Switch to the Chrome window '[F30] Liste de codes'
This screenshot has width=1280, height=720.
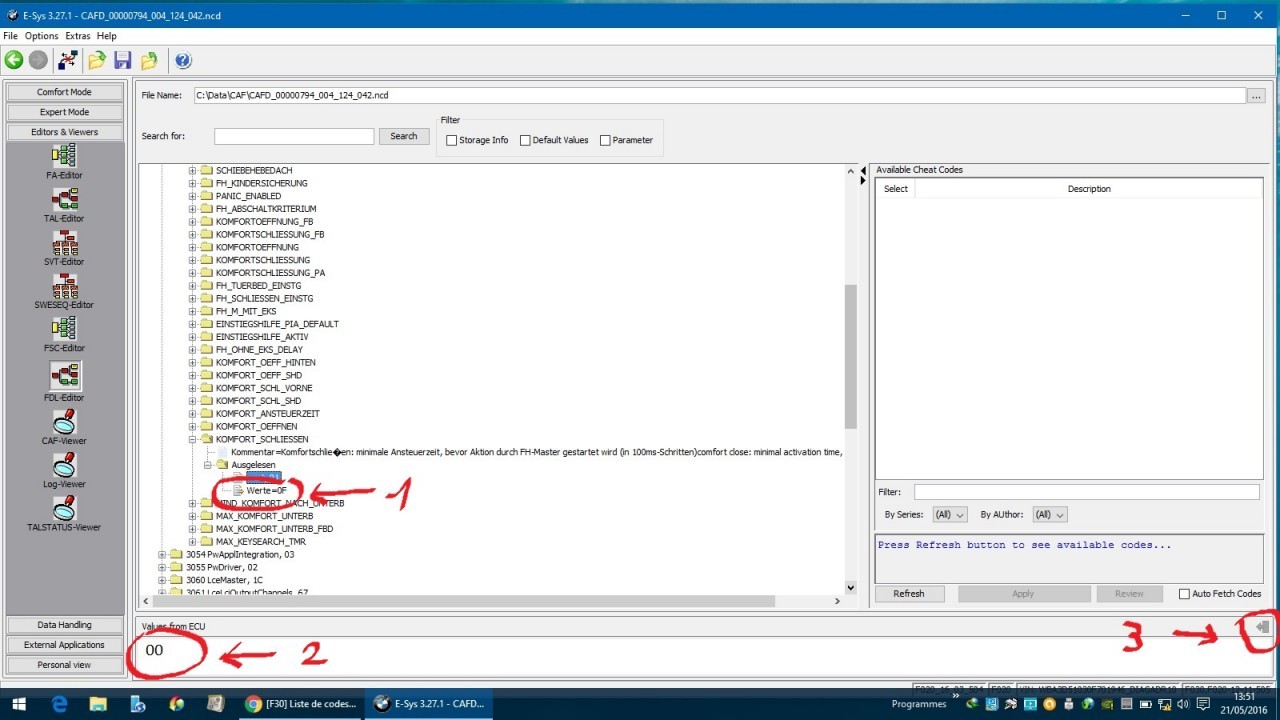[302, 704]
